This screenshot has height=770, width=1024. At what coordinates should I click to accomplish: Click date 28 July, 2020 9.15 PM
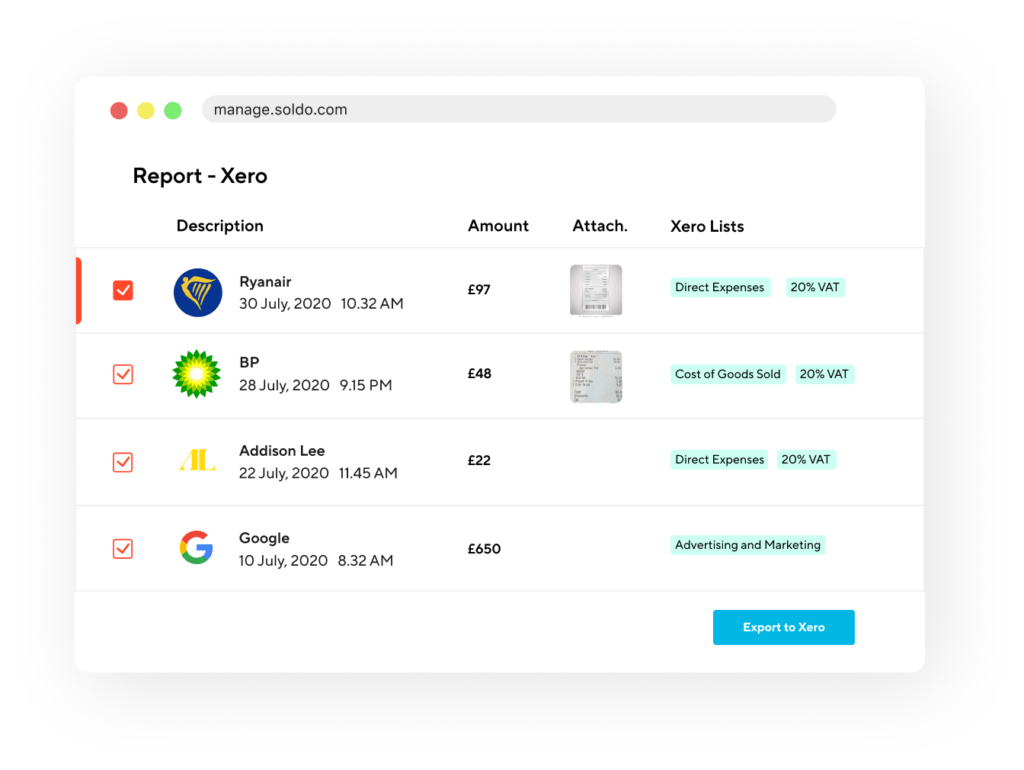pos(315,385)
